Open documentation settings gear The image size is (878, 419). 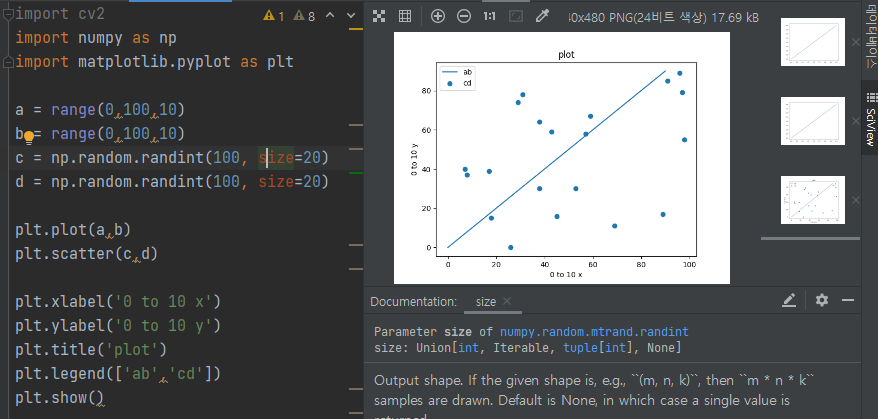(x=821, y=300)
